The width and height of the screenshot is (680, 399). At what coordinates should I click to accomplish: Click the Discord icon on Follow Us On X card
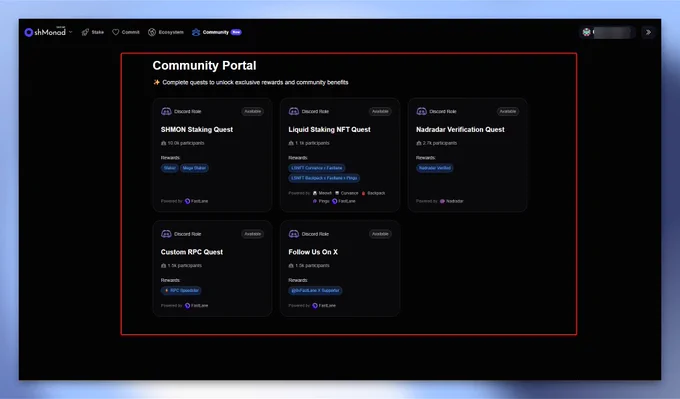point(294,234)
